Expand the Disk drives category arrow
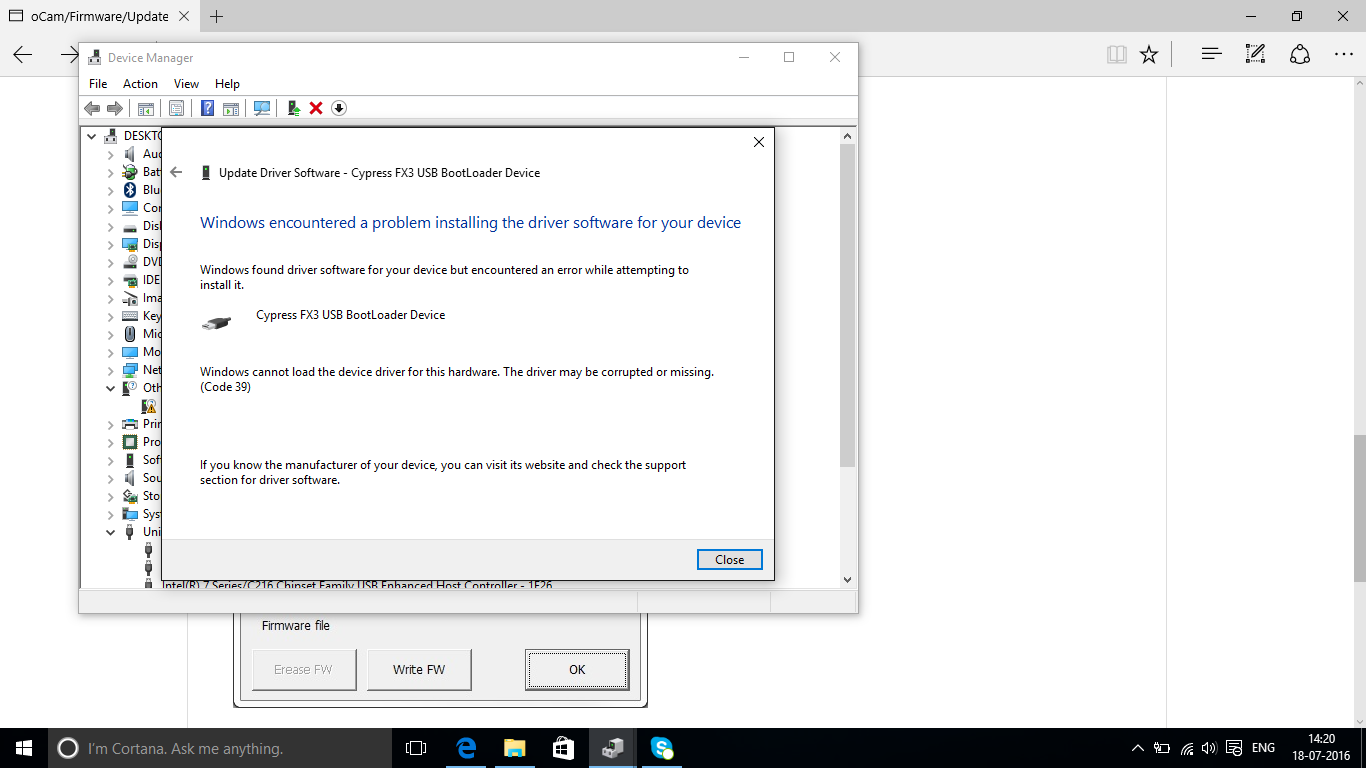The width and height of the screenshot is (1366, 768). click(110, 226)
